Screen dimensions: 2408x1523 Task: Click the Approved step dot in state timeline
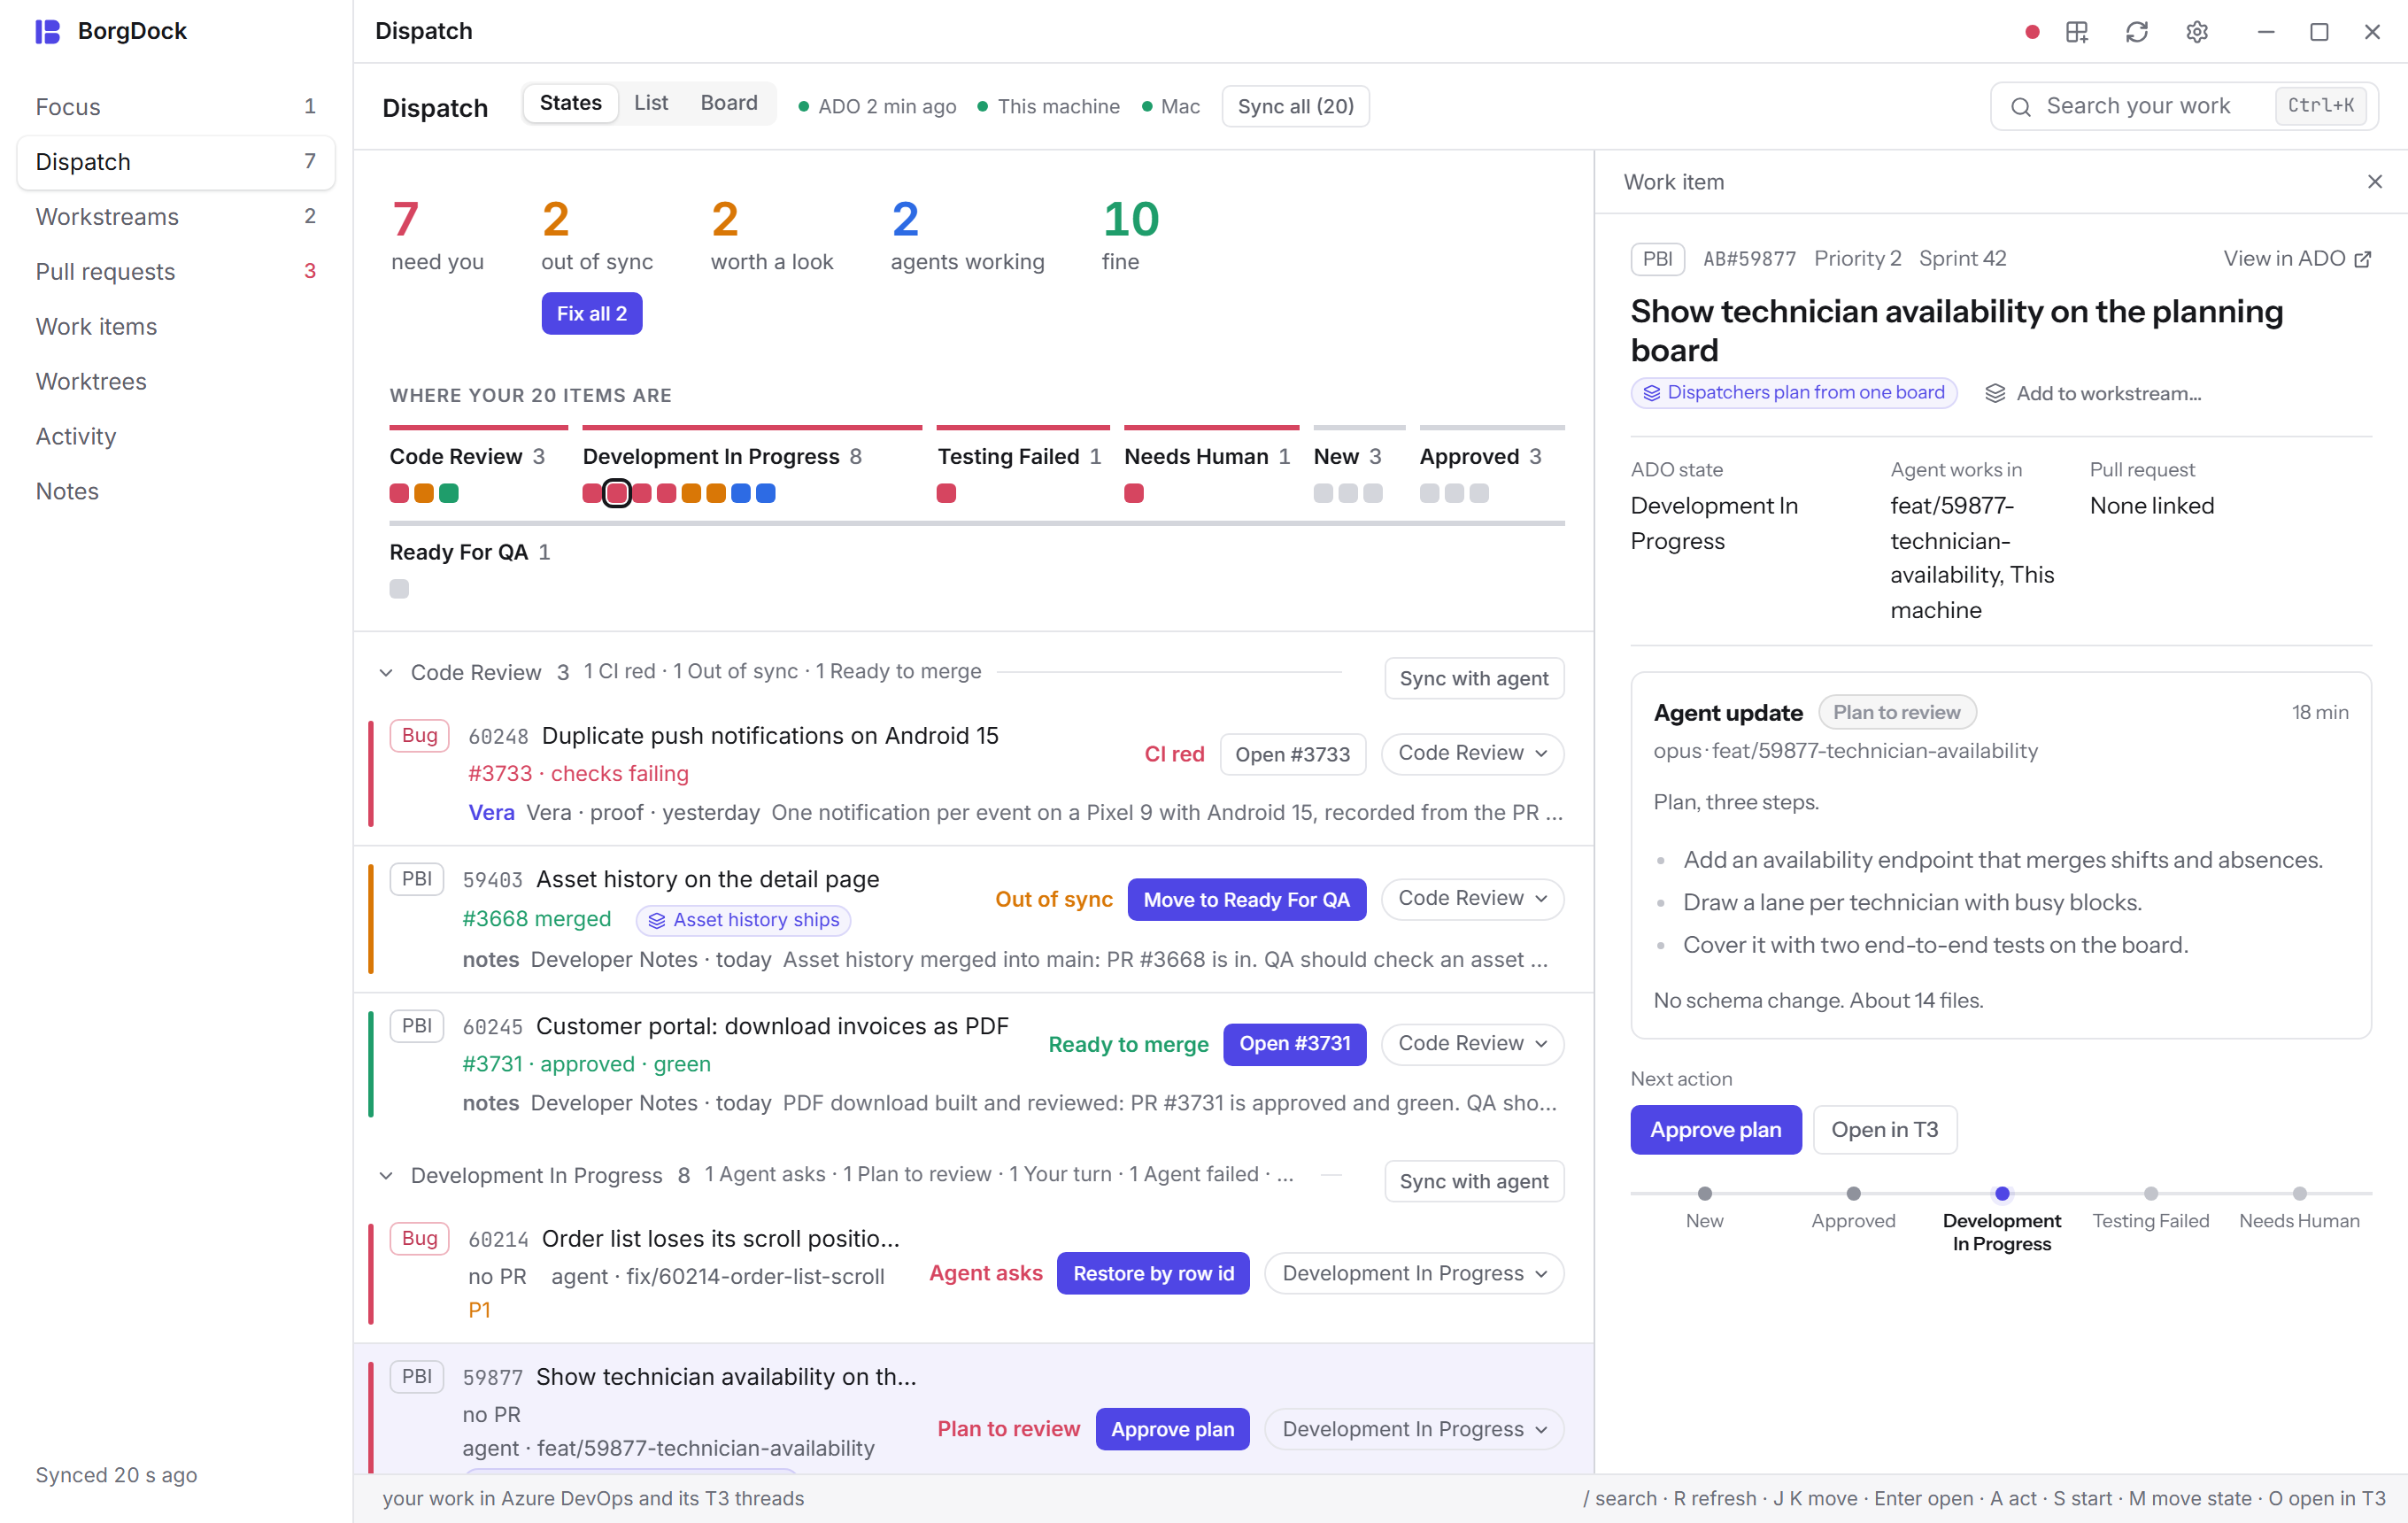pos(1853,1194)
